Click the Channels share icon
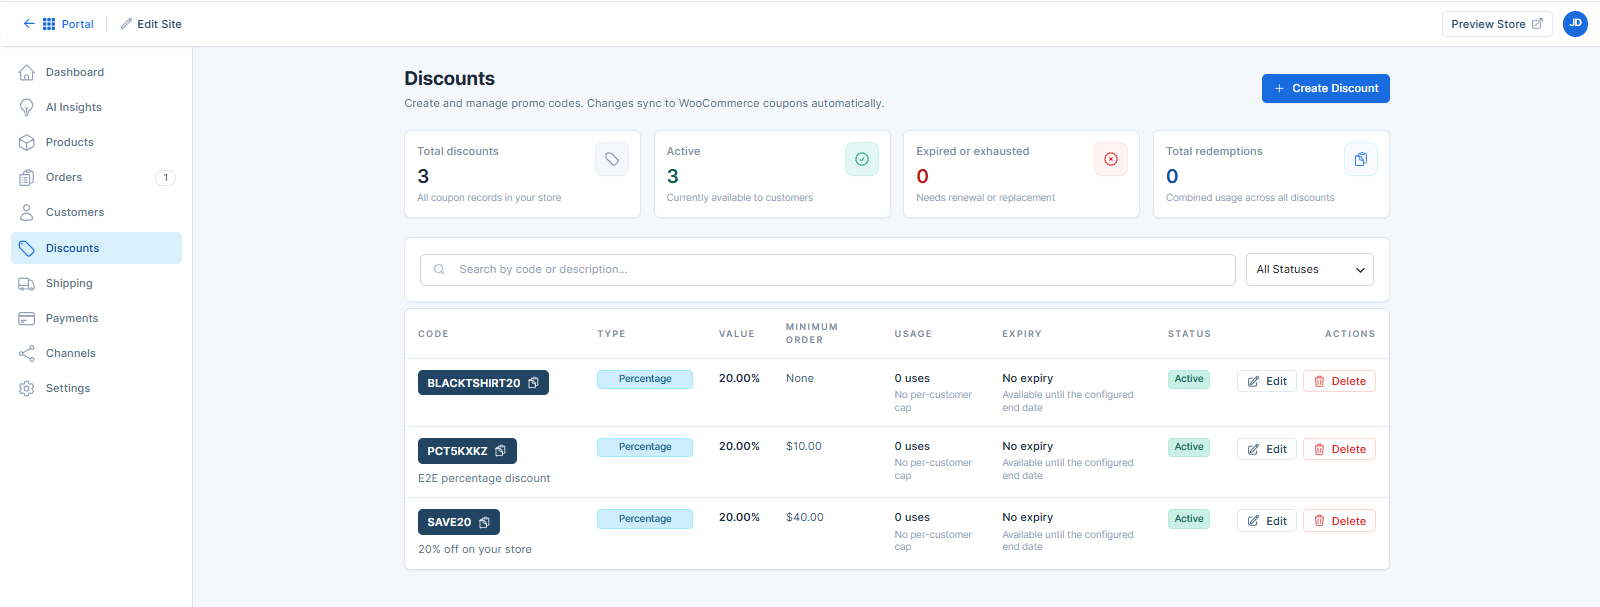 pyautogui.click(x=27, y=353)
